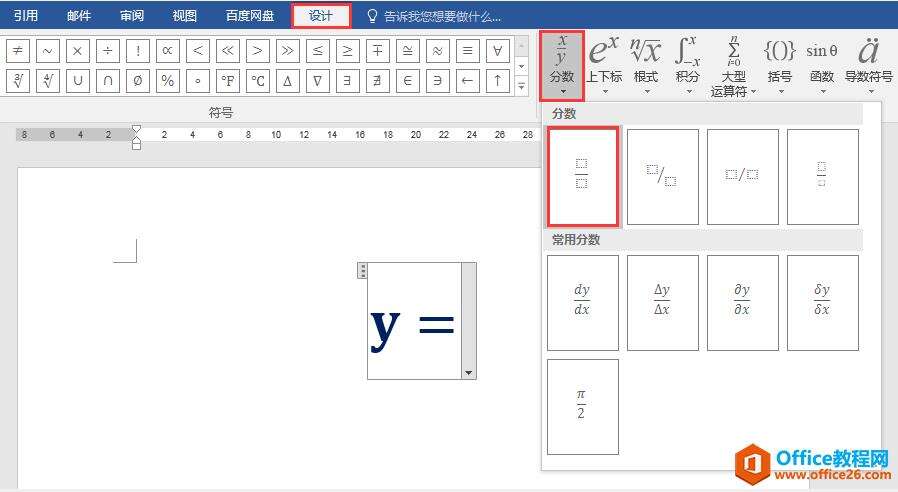
Task: Switch to the 审阅 tab
Action: click(x=132, y=16)
